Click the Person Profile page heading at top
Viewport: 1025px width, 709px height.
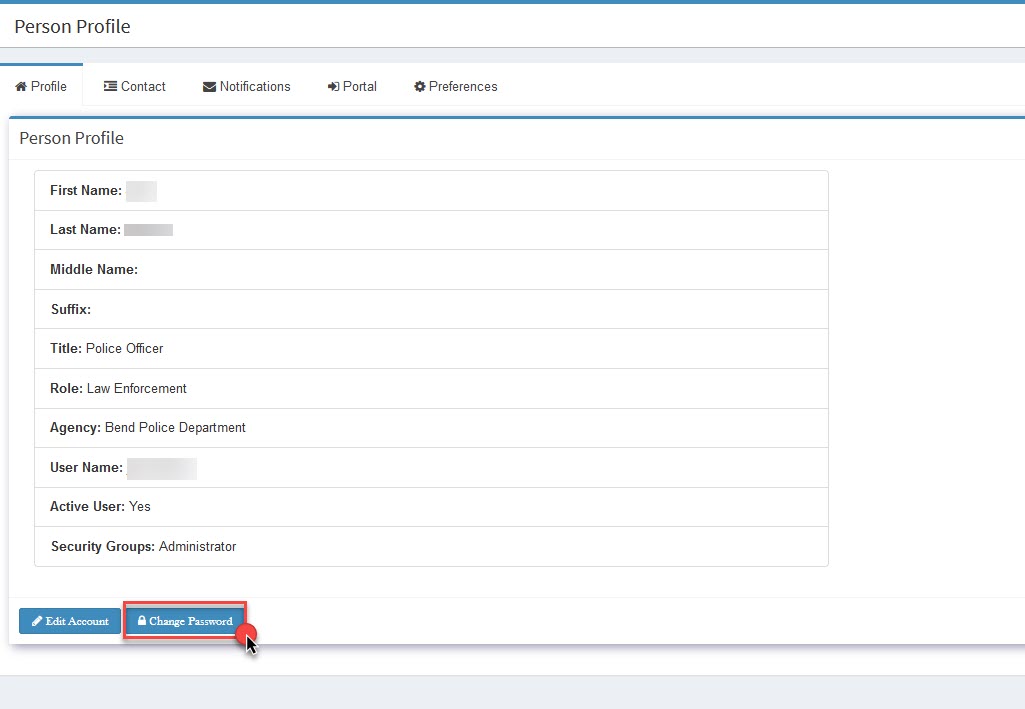(x=73, y=26)
